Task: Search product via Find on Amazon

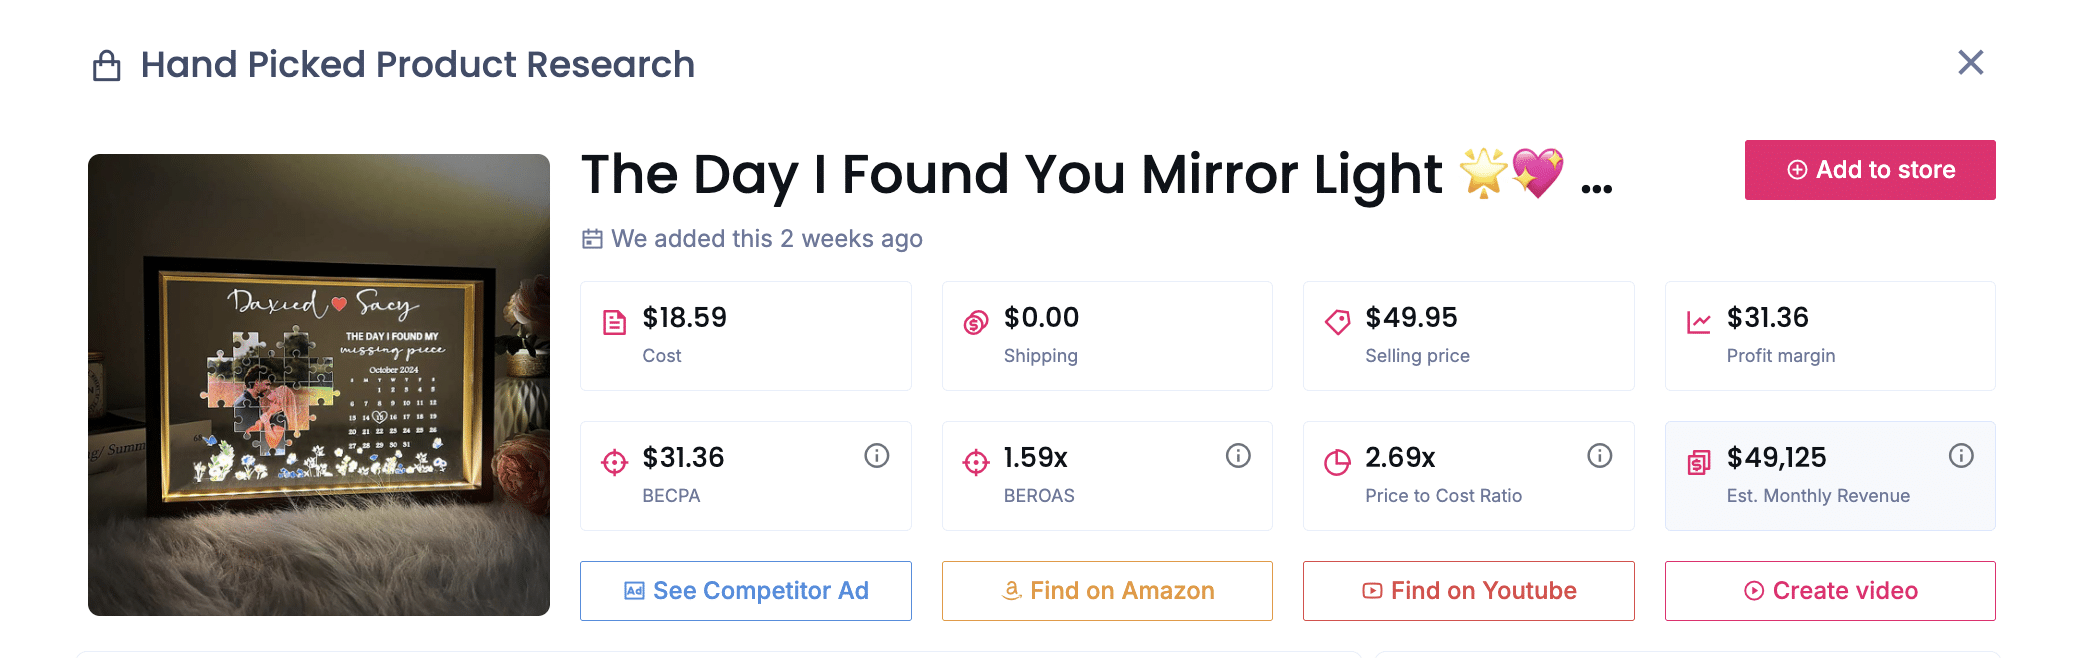Action: pos(1107,591)
